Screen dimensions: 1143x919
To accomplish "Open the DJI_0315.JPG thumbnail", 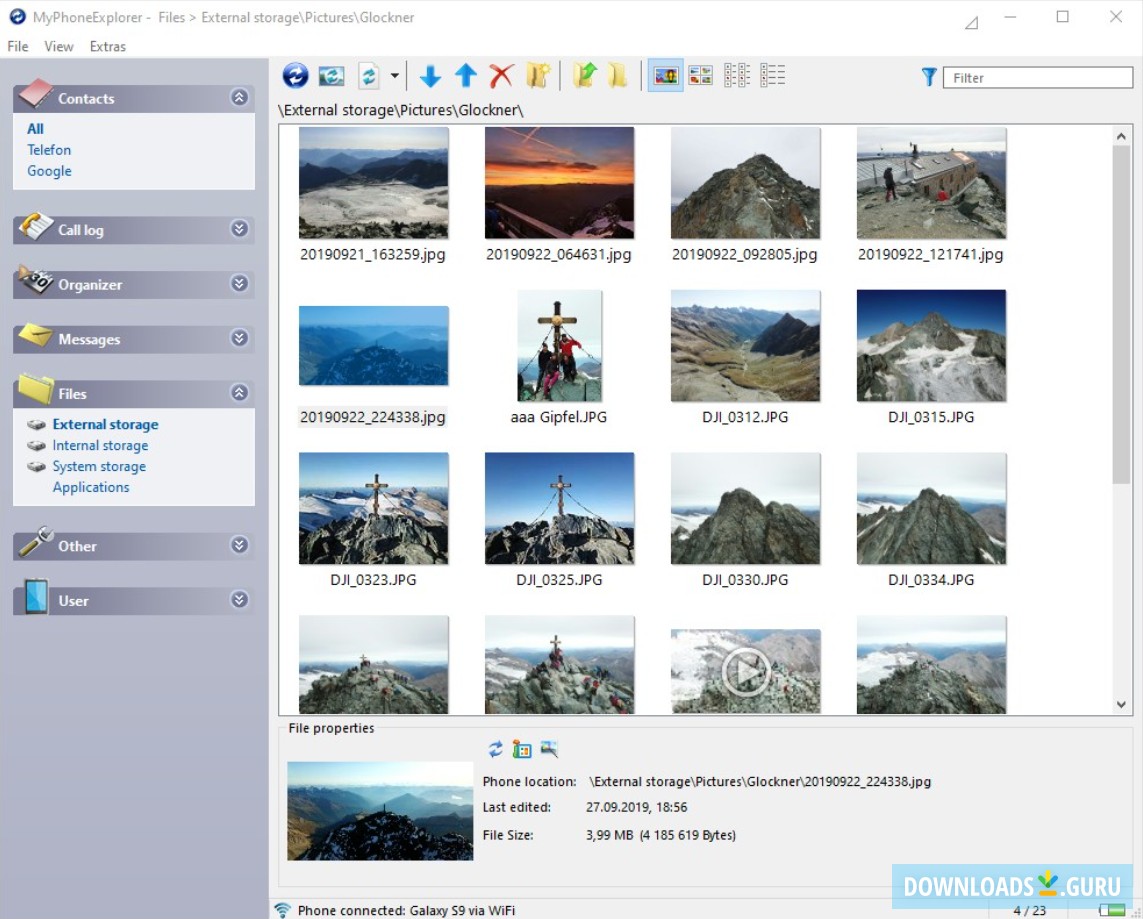I will click(931, 345).
